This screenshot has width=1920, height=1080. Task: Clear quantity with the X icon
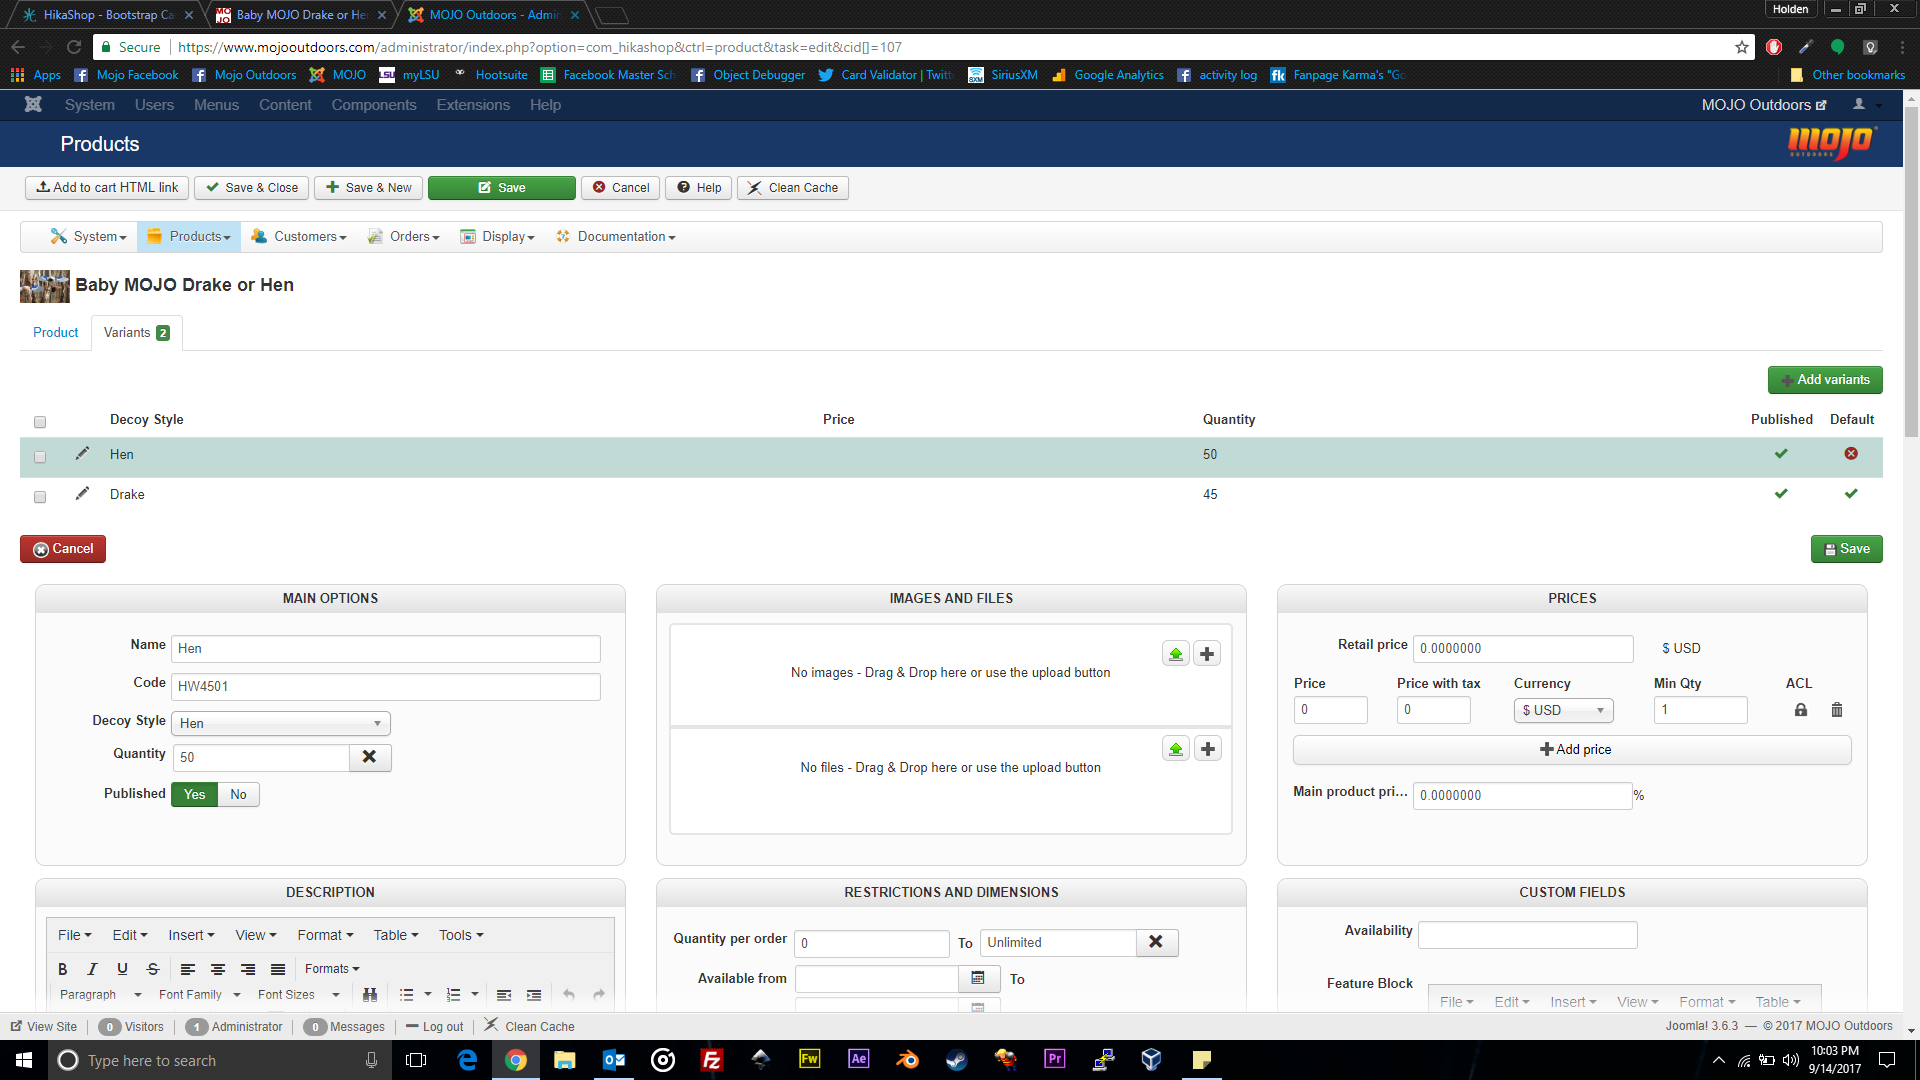pyautogui.click(x=369, y=757)
